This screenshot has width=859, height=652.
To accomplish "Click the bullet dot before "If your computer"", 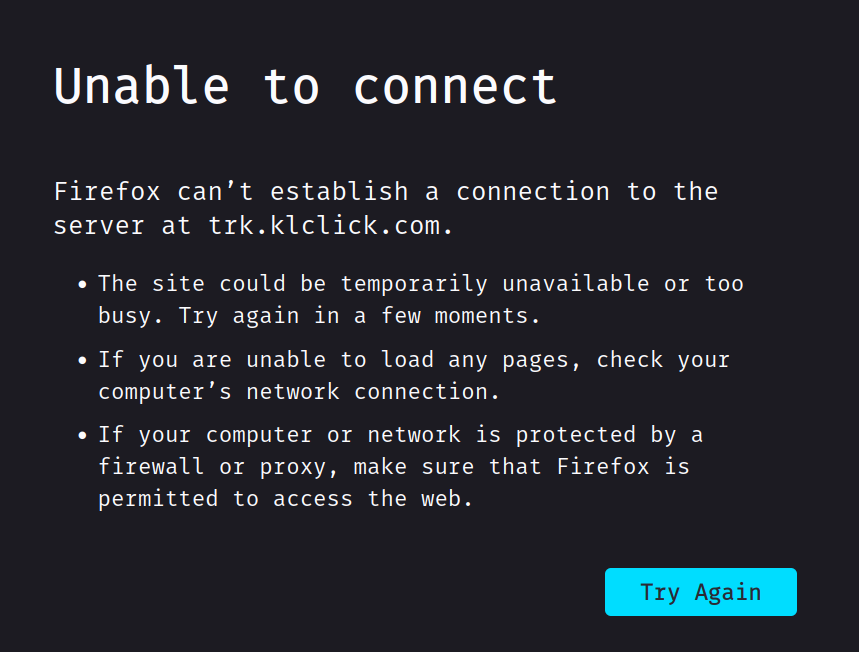I will point(82,436).
